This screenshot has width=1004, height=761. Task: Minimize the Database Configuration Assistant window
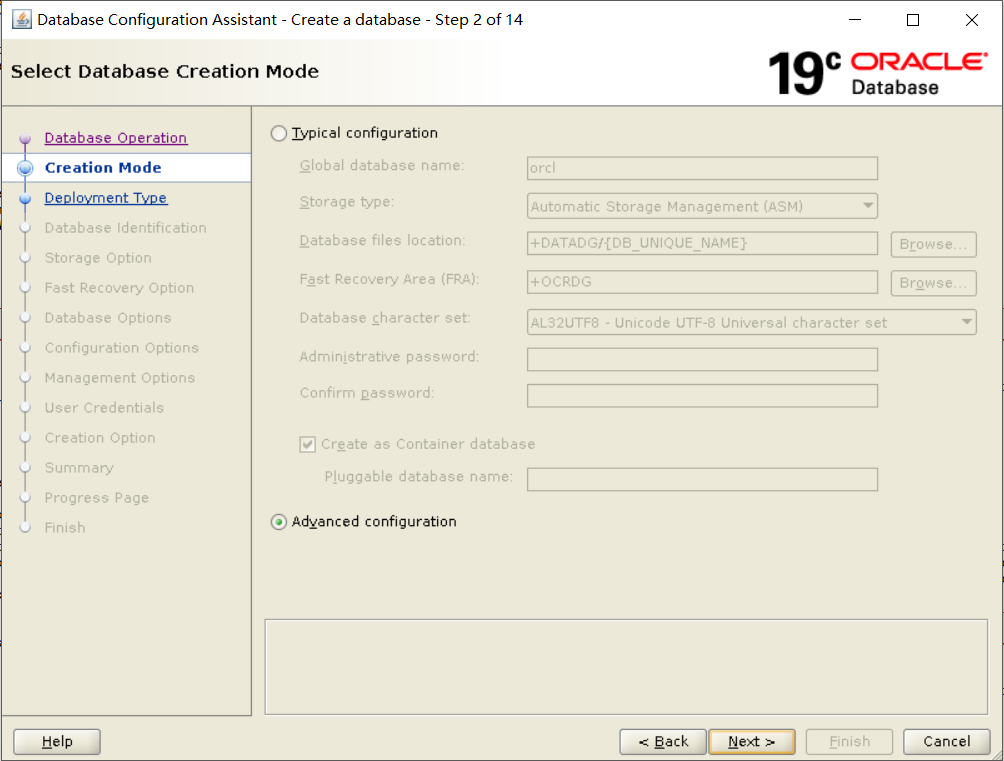(x=855, y=20)
